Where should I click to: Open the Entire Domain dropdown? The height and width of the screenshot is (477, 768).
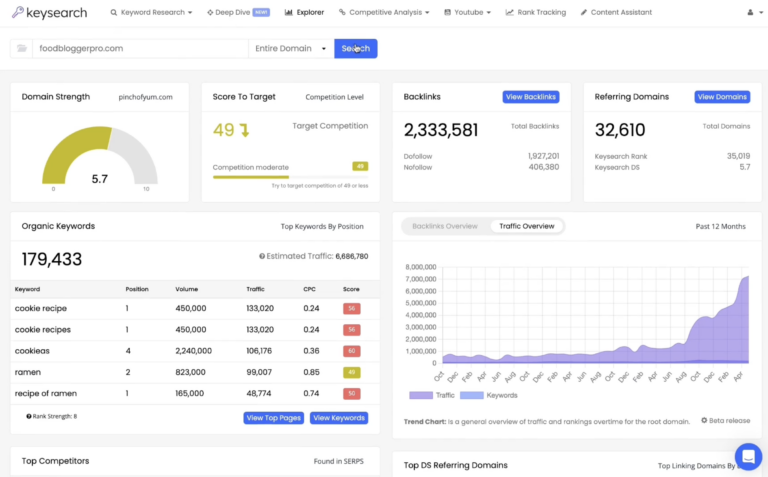[x=290, y=48]
